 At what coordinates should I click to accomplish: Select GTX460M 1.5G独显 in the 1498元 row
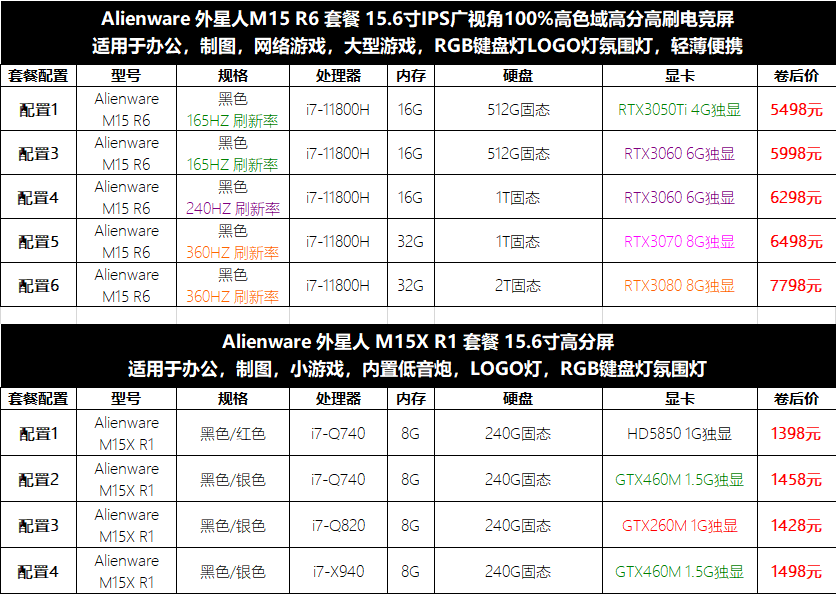[680, 572]
